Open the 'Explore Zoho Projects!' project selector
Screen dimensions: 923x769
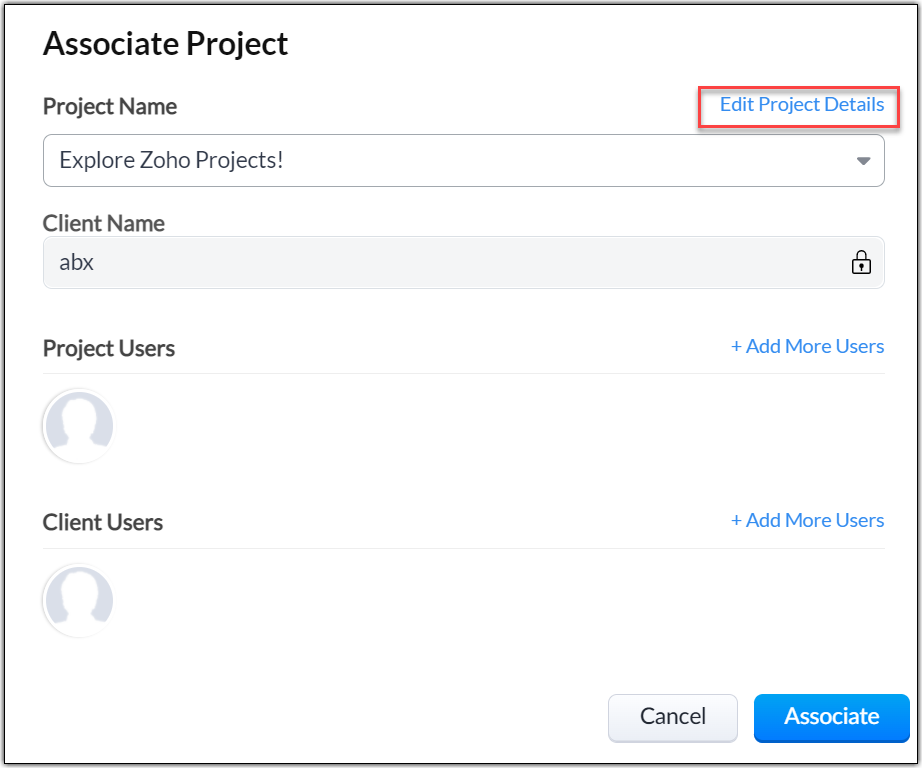click(x=440, y=160)
